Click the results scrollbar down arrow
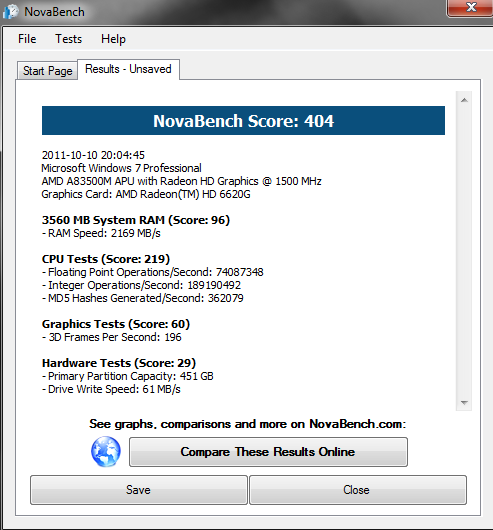 click(x=464, y=403)
